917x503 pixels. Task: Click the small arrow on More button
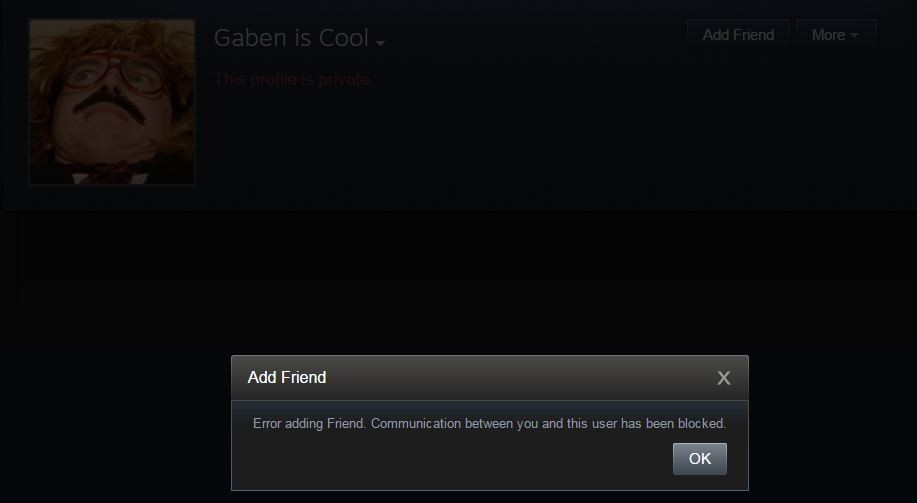click(x=854, y=36)
